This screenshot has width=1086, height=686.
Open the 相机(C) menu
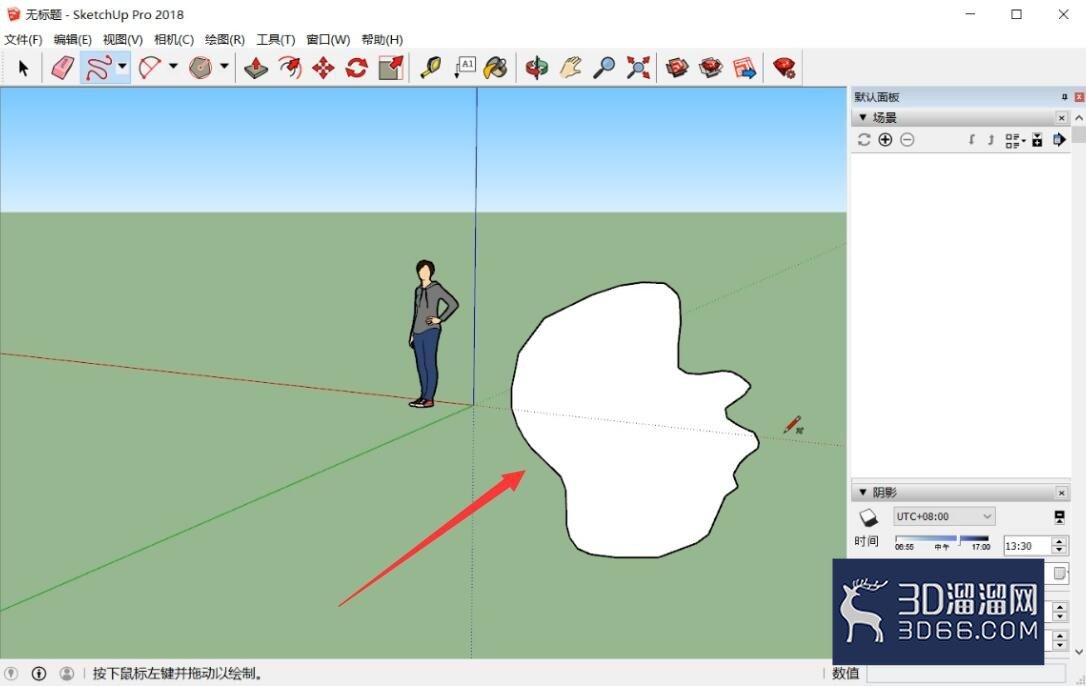click(x=174, y=39)
